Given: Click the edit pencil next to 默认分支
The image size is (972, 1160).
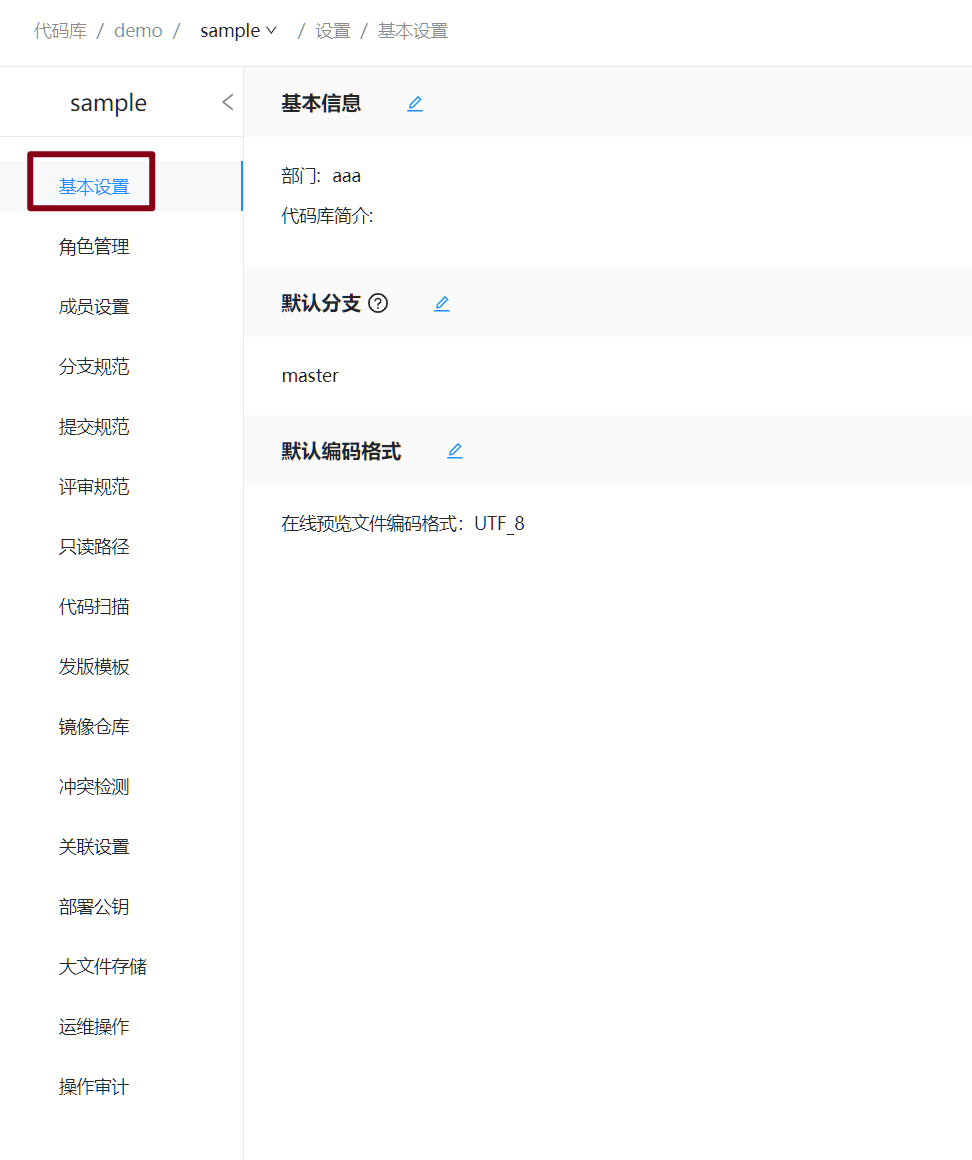Looking at the screenshot, I should tap(442, 304).
